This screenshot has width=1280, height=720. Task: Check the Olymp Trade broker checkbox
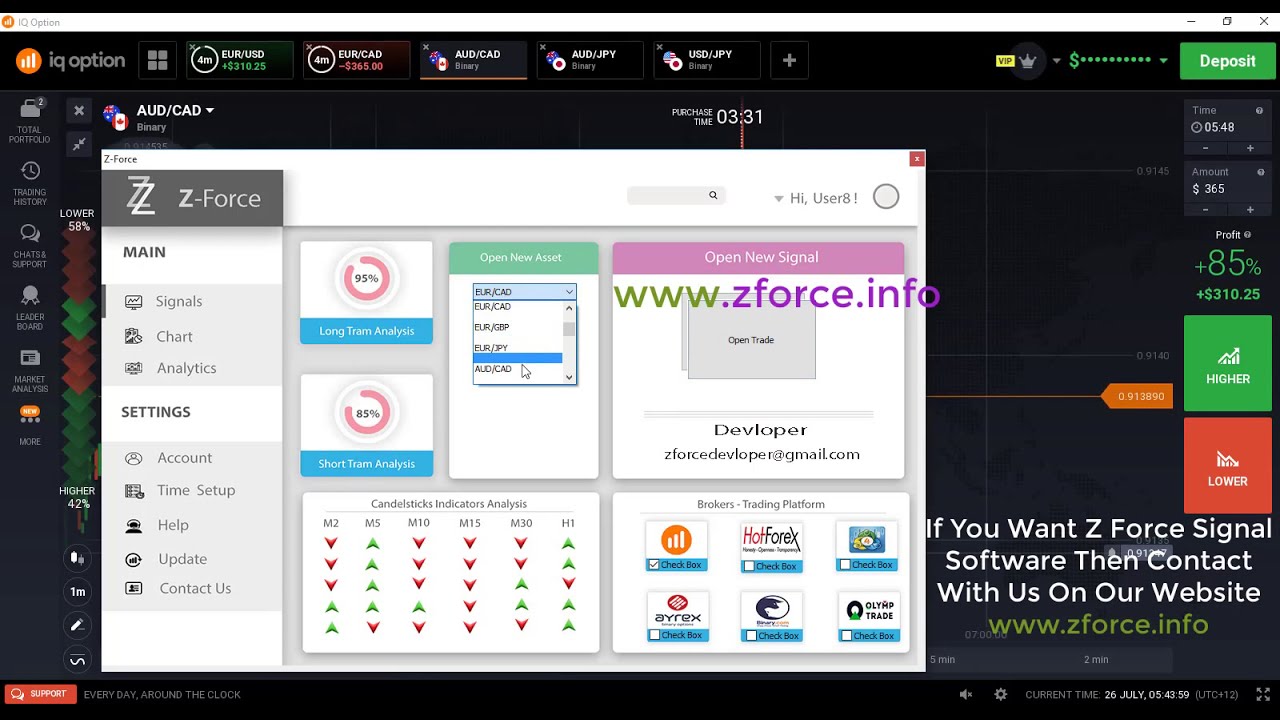click(846, 635)
